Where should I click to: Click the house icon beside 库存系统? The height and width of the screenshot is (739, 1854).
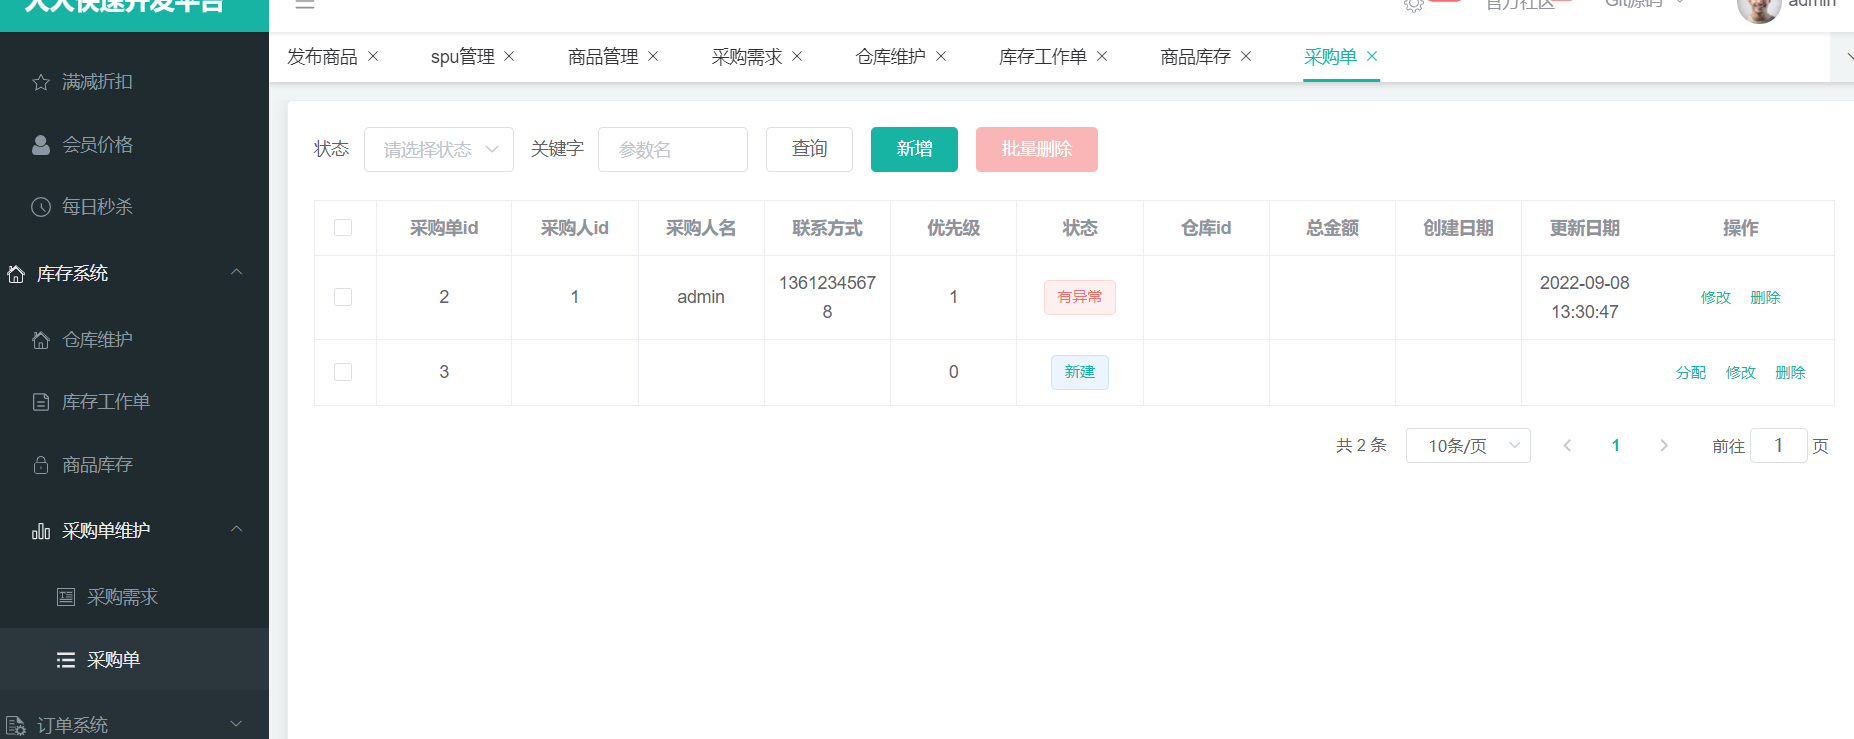coord(16,274)
